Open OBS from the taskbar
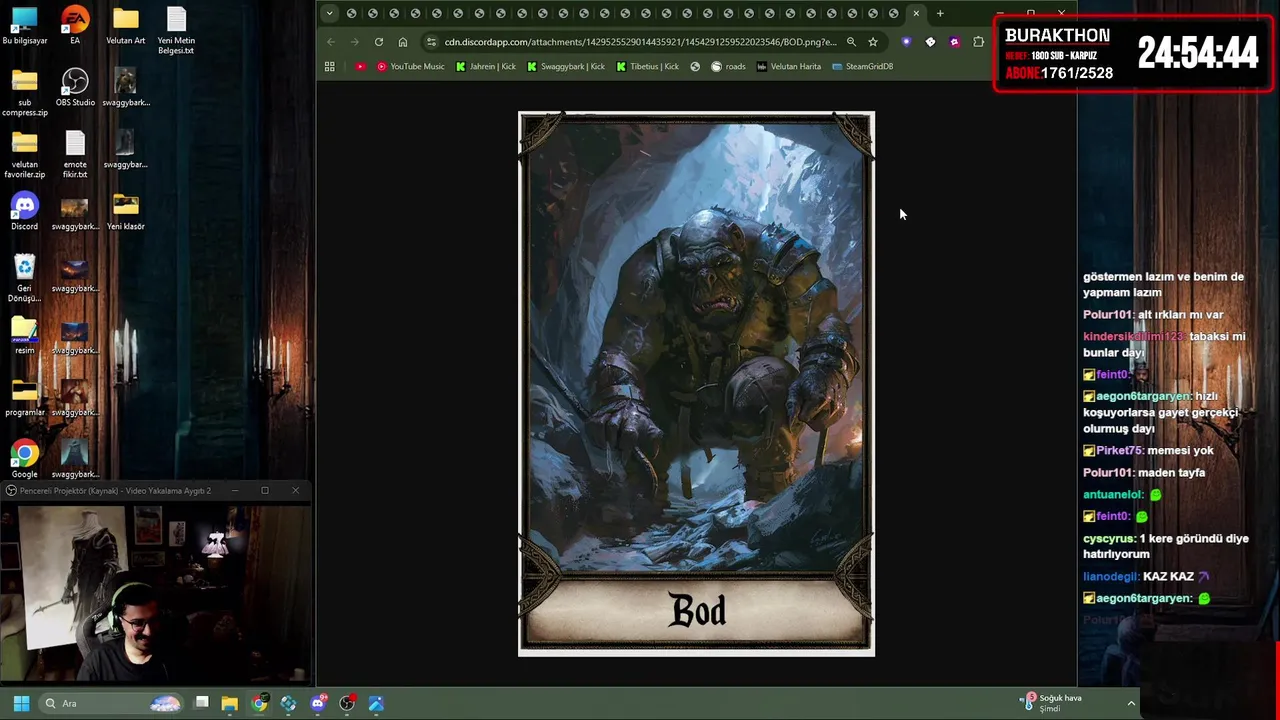1280x720 pixels. [347, 703]
